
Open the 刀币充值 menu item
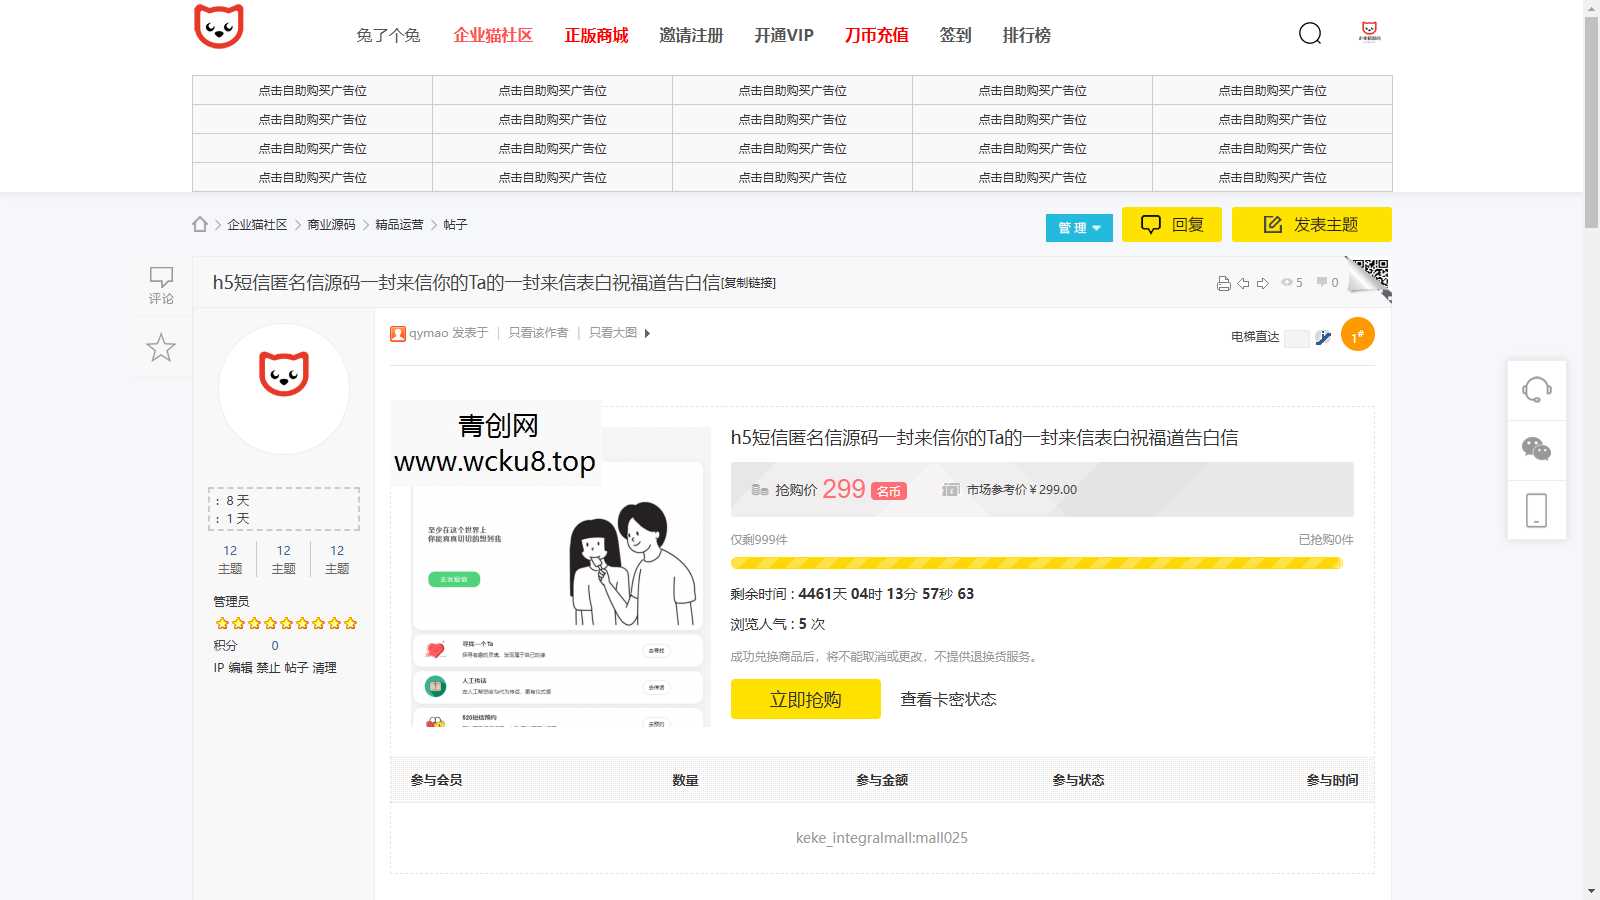coord(875,36)
